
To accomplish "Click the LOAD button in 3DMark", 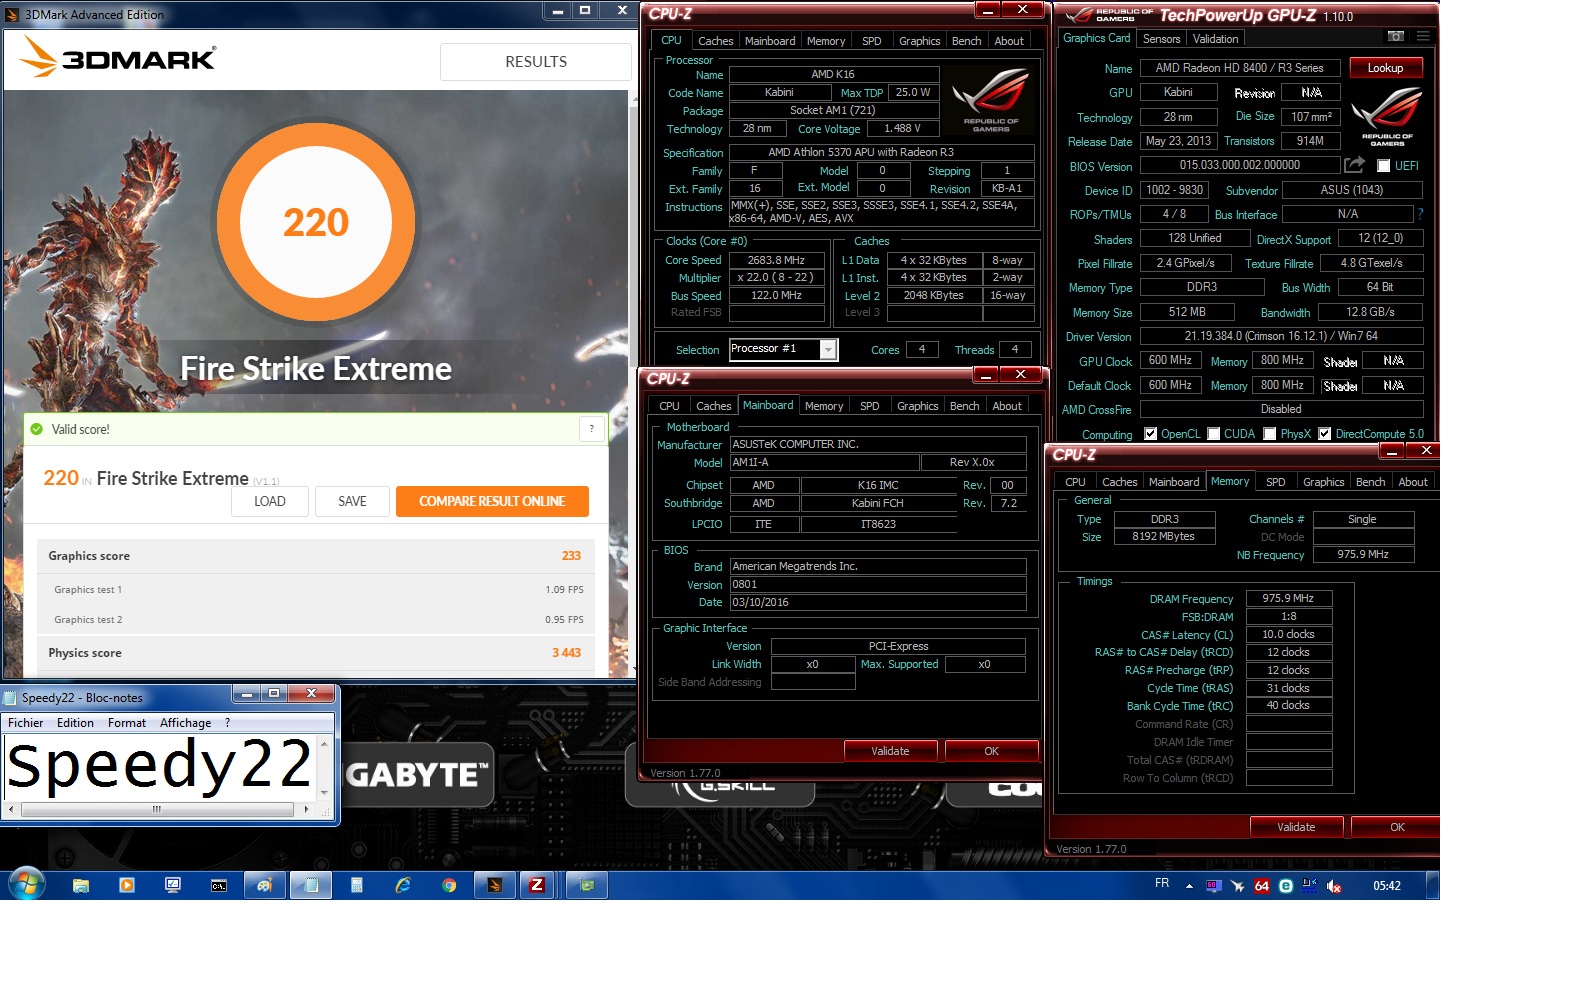I will pos(270,501).
